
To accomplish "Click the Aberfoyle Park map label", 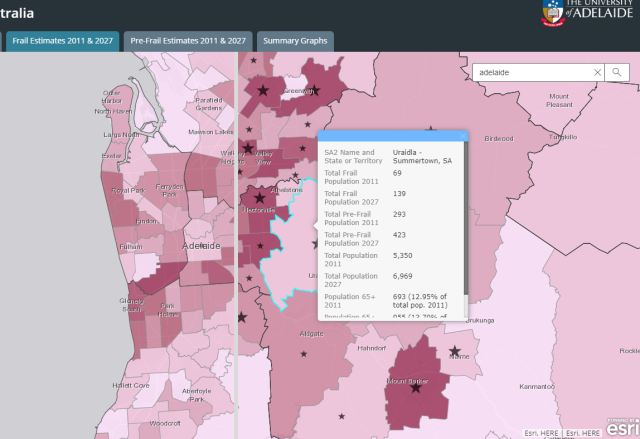I will pos(197,395).
